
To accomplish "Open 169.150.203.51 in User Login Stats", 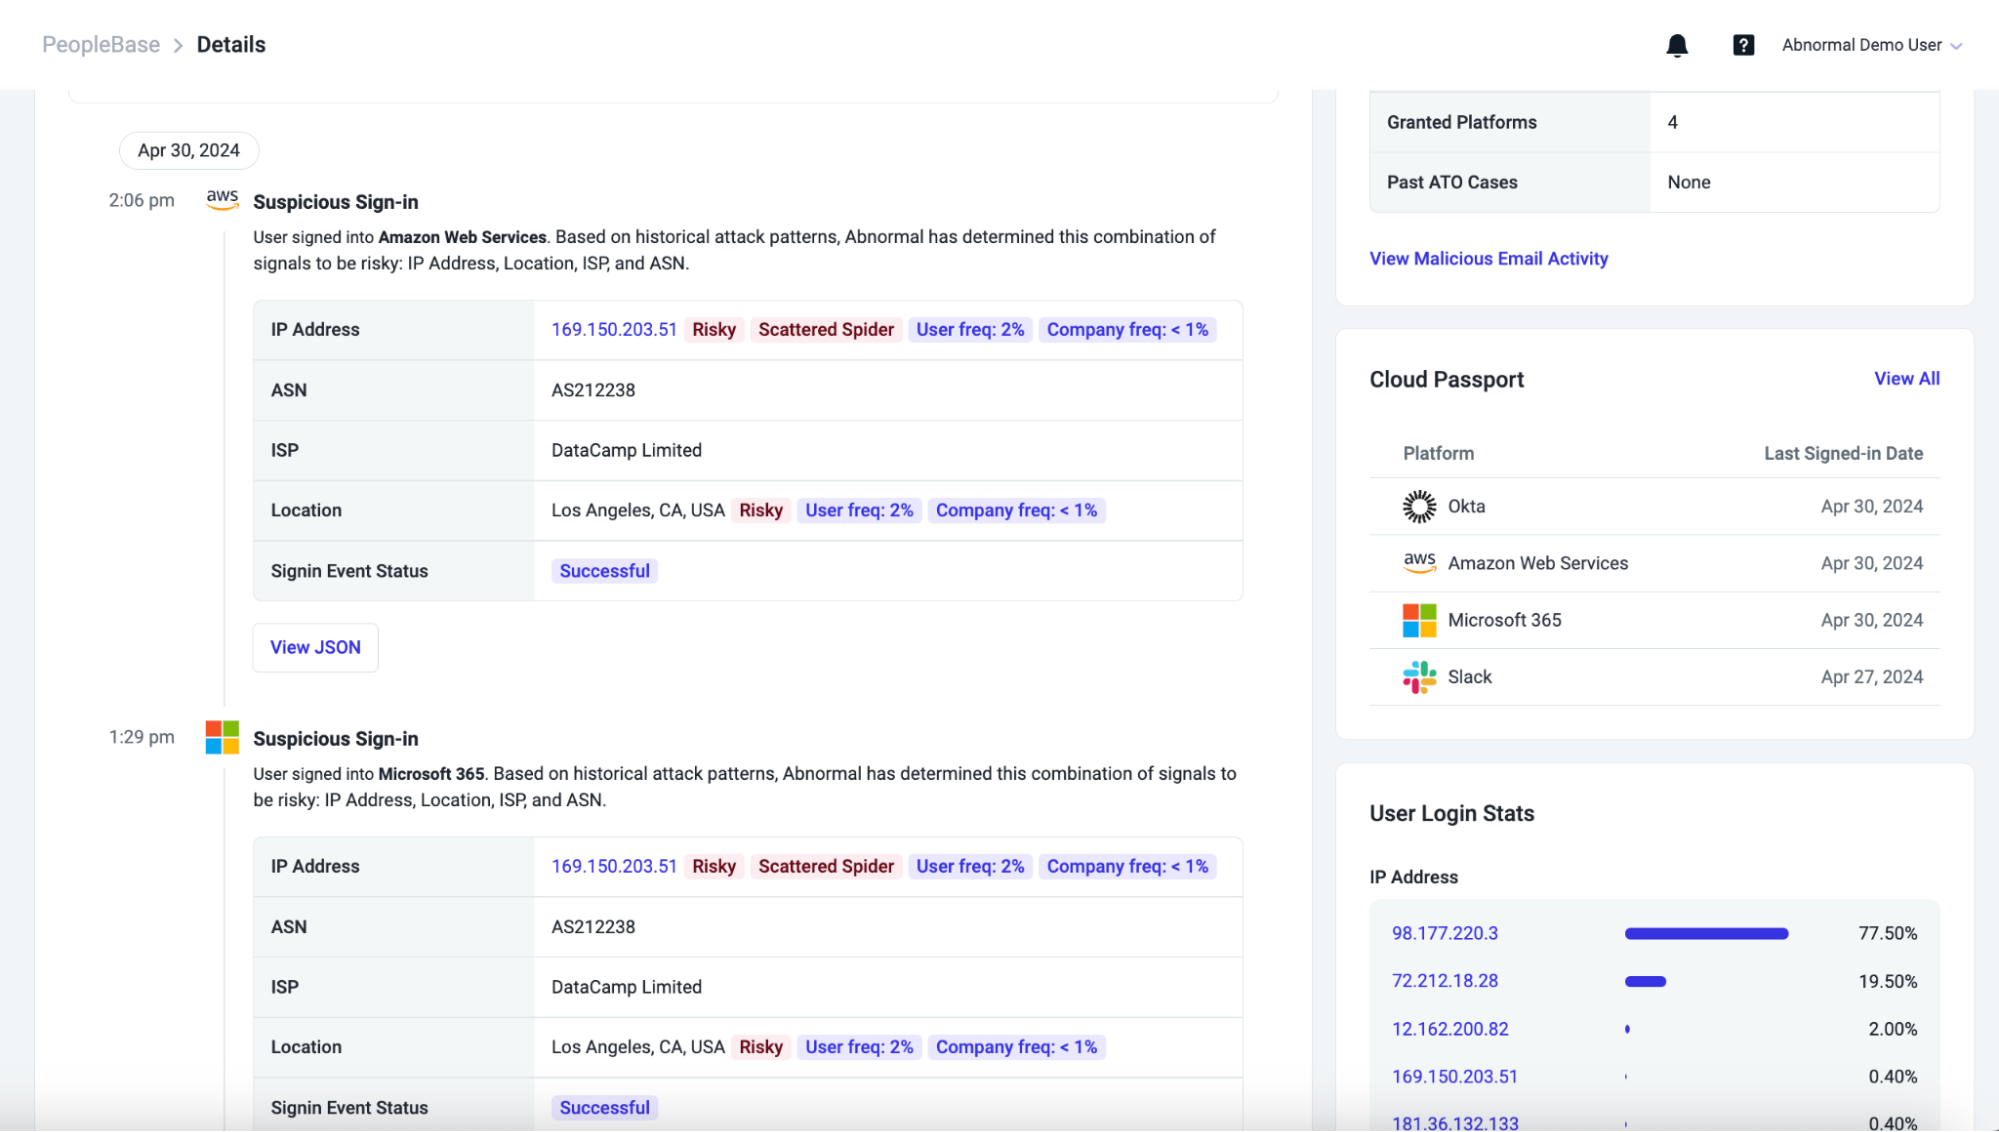I will (1454, 1078).
